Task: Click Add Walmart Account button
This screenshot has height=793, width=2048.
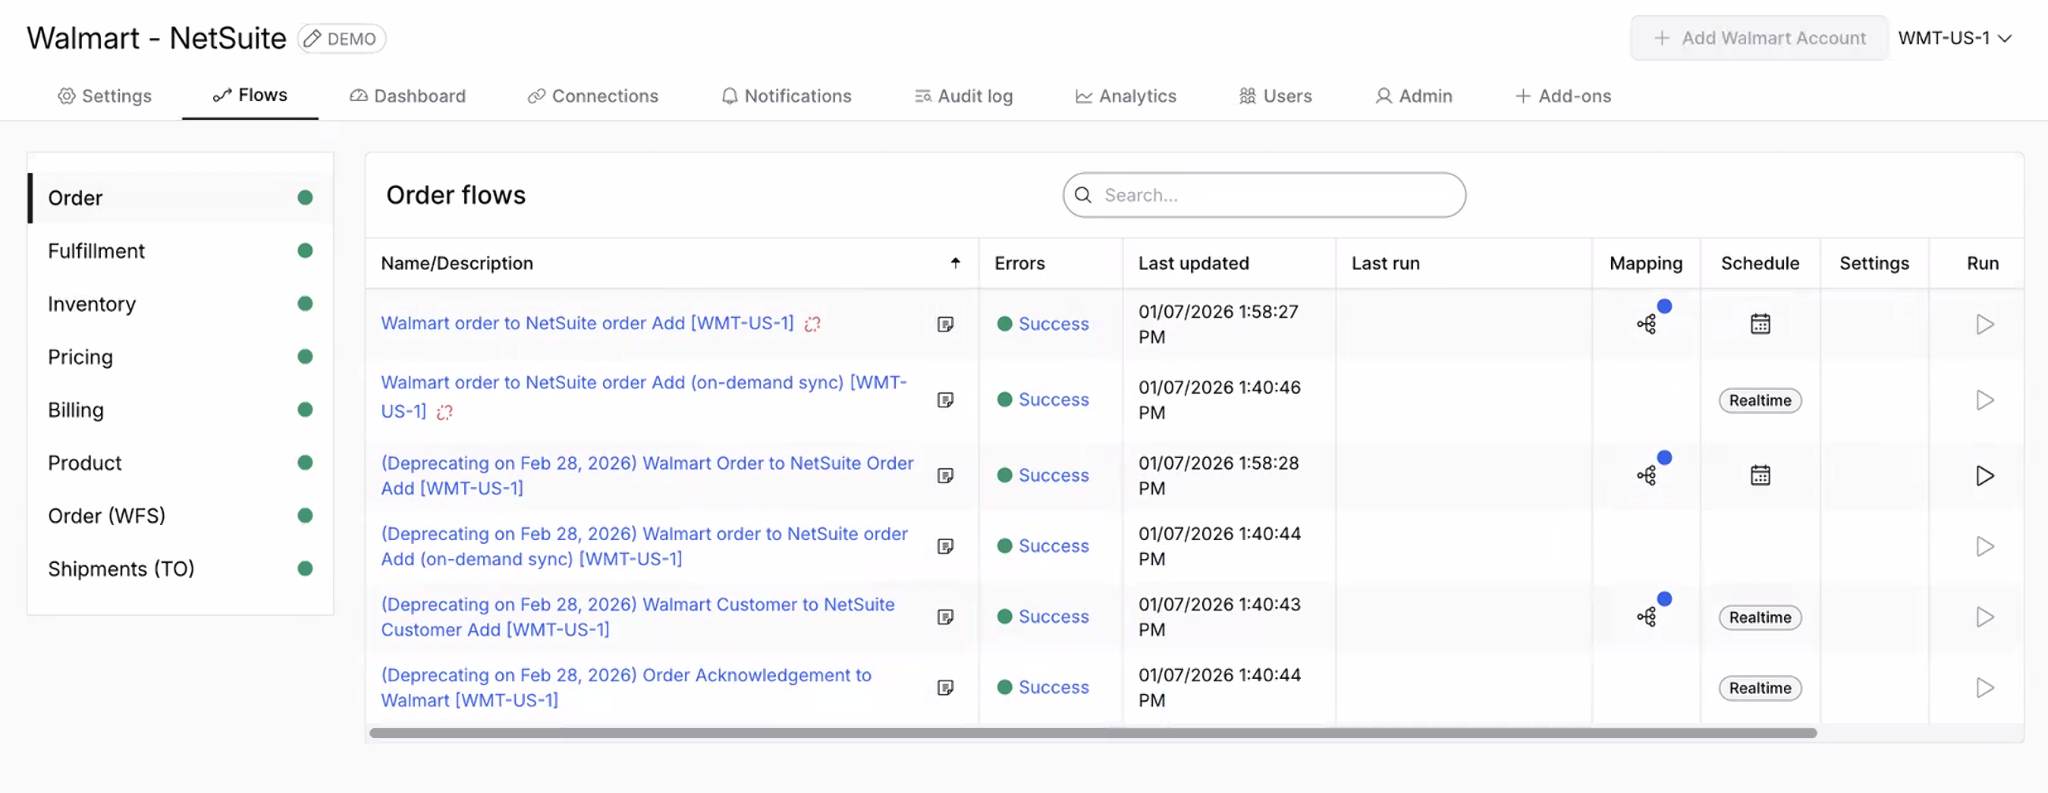Action: click(x=1760, y=38)
